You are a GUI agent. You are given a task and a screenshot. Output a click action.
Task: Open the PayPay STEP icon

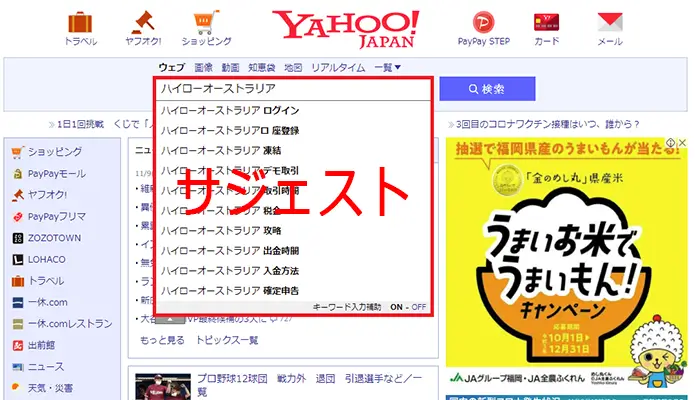coord(483,22)
